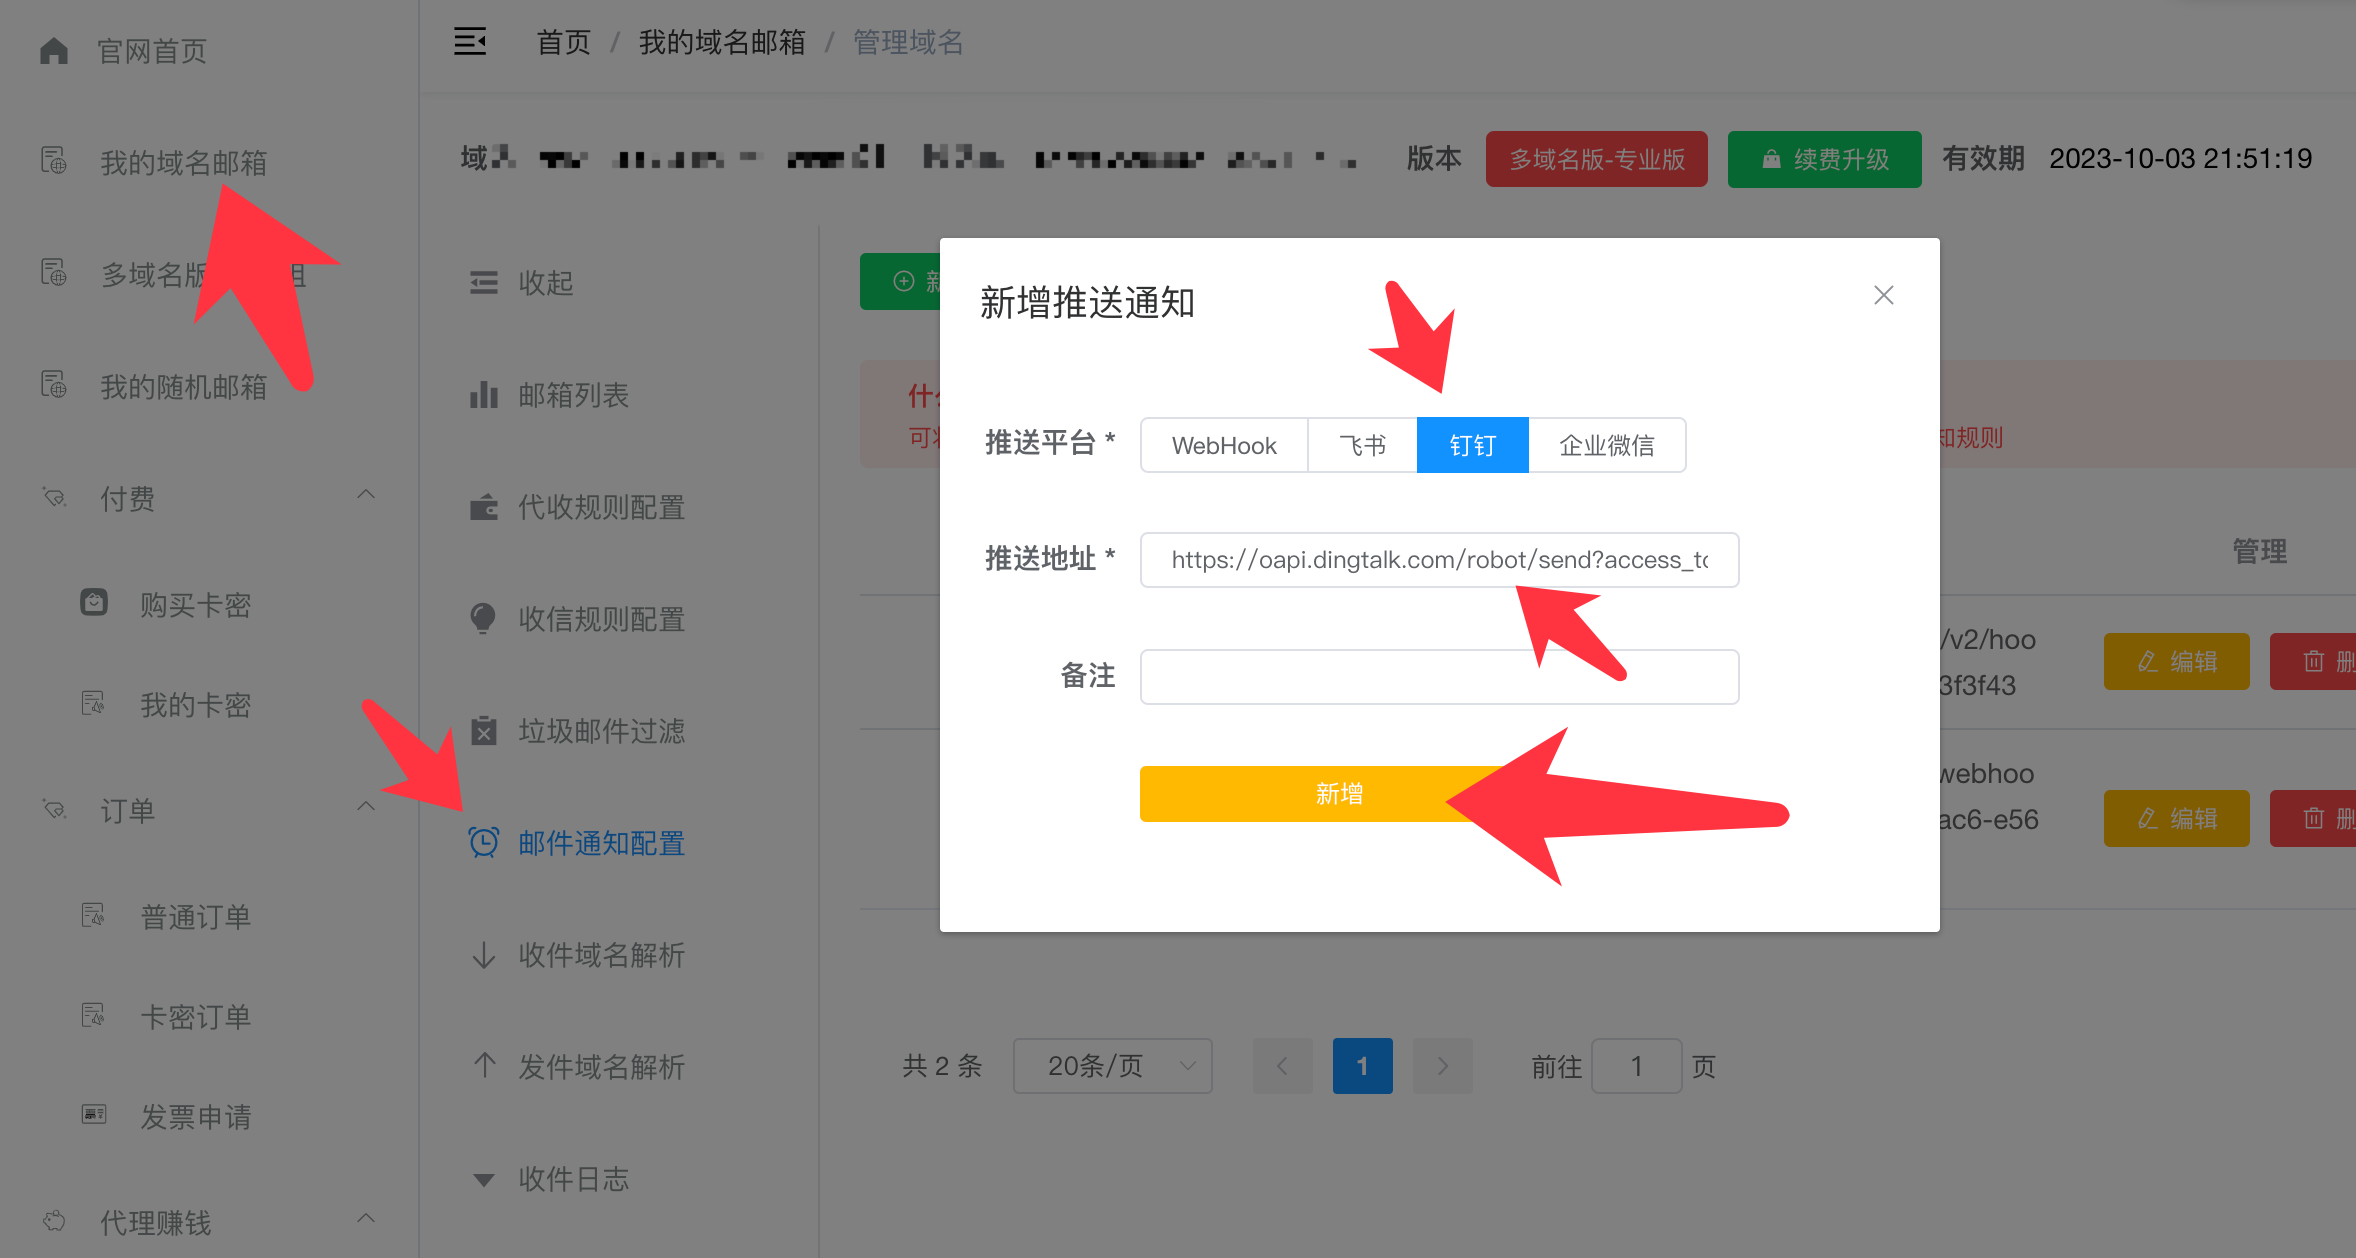This screenshot has width=2356, height=1258.
Task: Open 收件日志 menu item
Action: [573, 1179]
